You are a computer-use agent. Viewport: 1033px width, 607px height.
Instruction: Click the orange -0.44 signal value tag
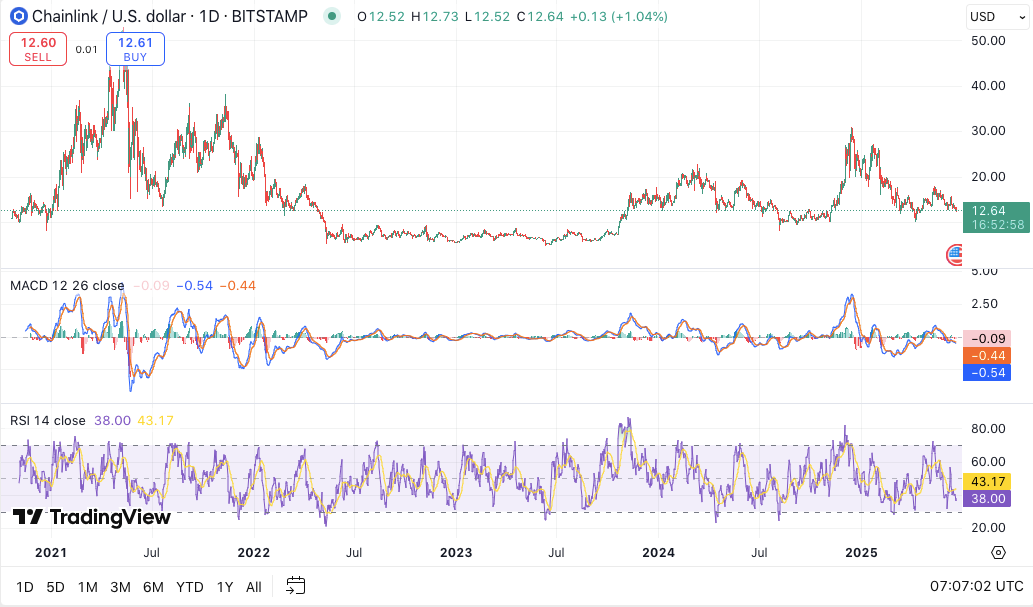click(987, 355)
